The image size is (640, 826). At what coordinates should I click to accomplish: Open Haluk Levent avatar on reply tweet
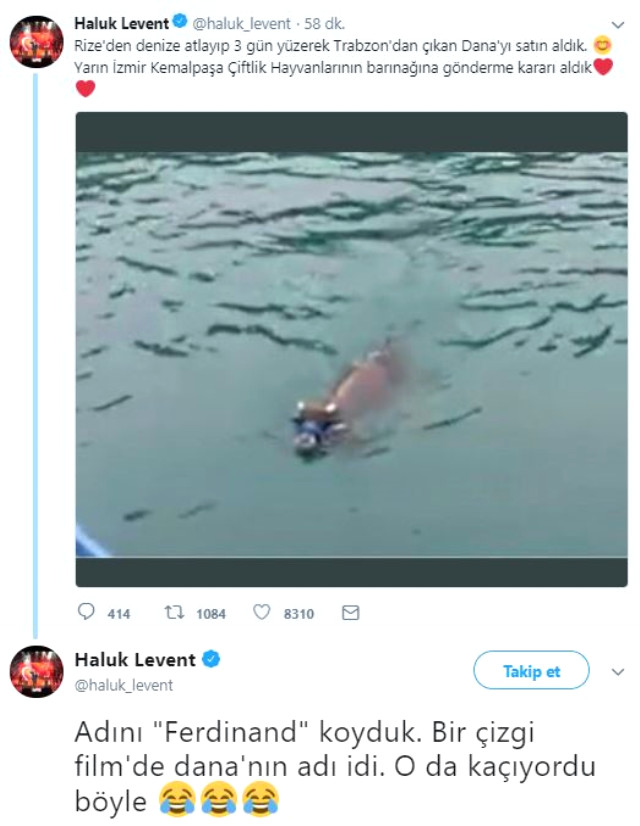[36, 672]
